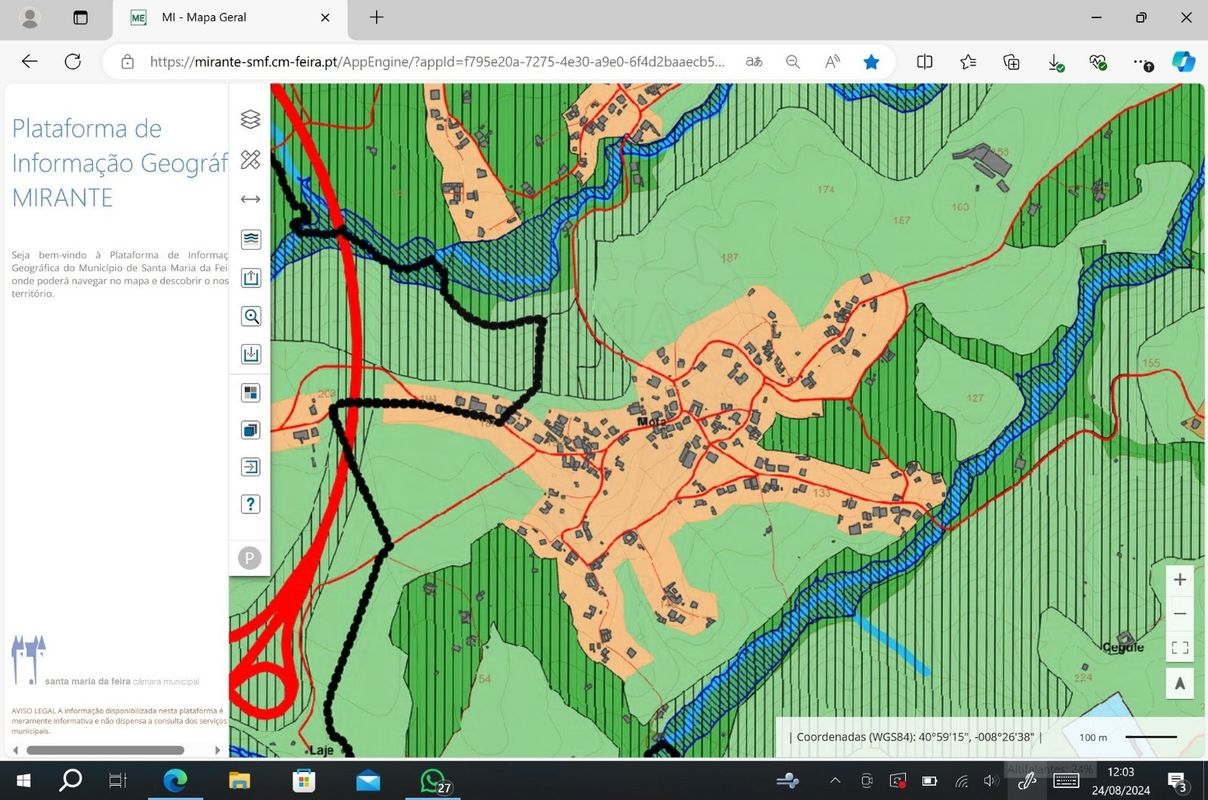Screen dimensions: 1208x800
Task: Open the search magnifier tool in sidebar
Action: pyautogui.click(x=250, y=317)
